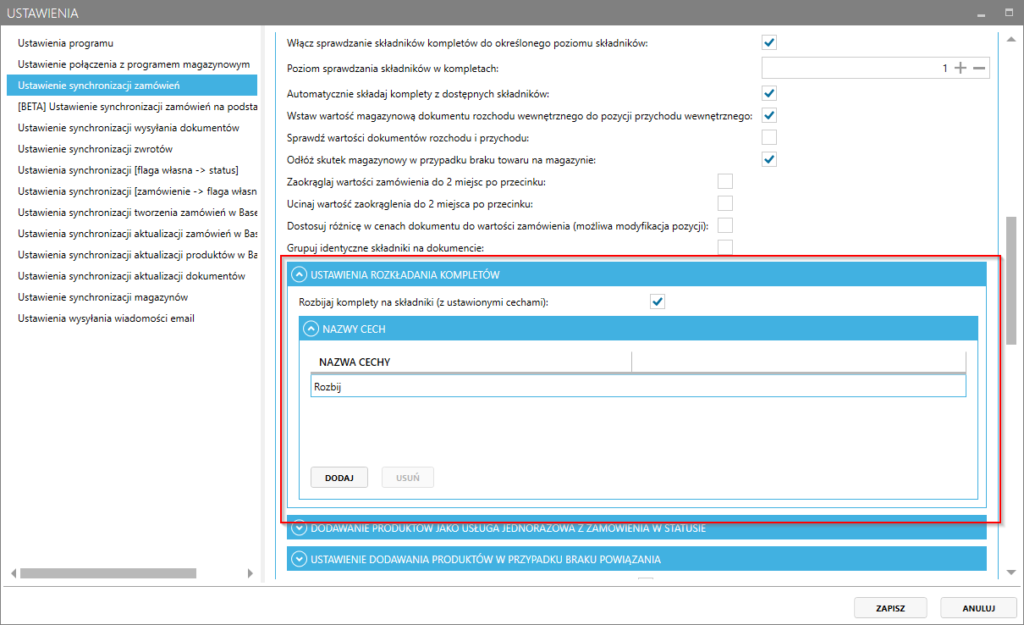Image resolution: width=1024 pixels, height=625 pixels.
Task: Select the Rozbij row in table
Action: [x=638, y=387]
